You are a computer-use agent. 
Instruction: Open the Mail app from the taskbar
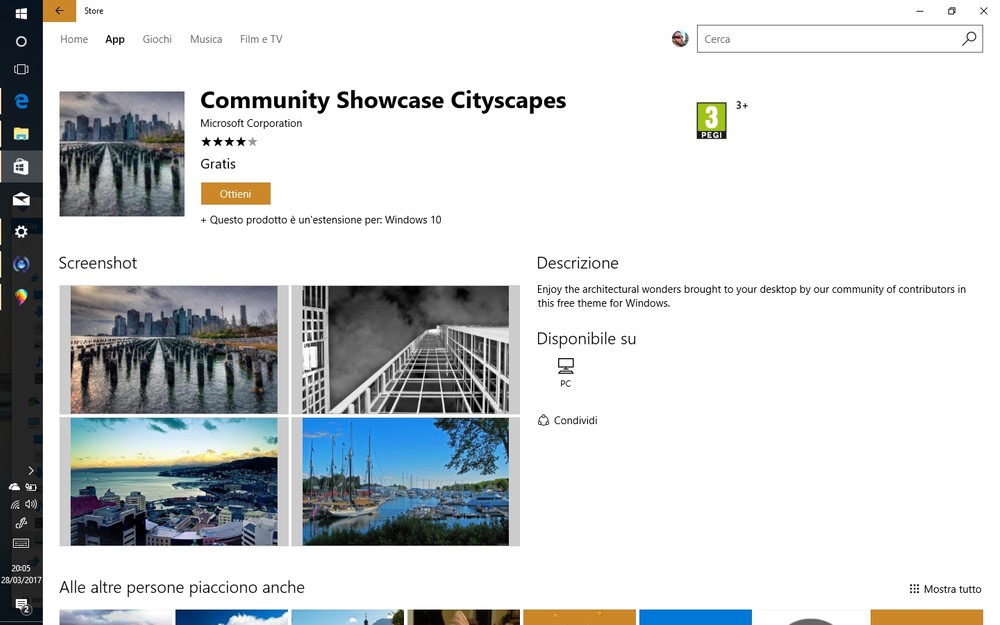(21, 199)
